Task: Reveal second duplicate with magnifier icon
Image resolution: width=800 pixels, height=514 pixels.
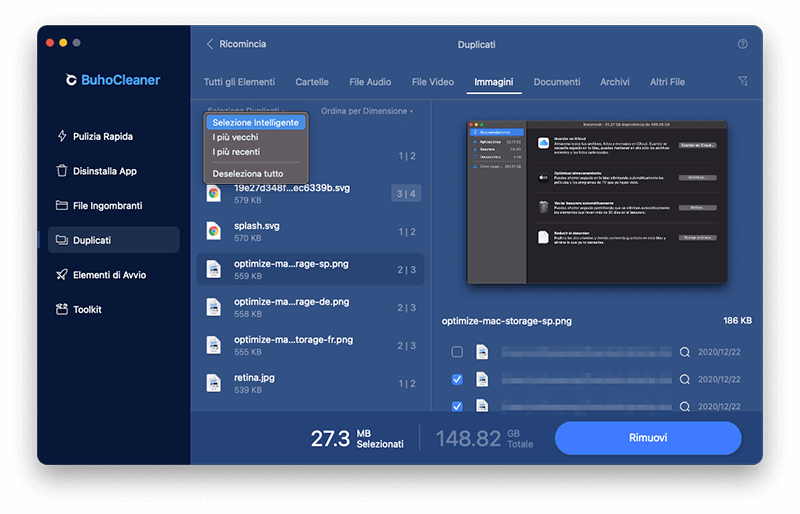Action: click(685, 379)
